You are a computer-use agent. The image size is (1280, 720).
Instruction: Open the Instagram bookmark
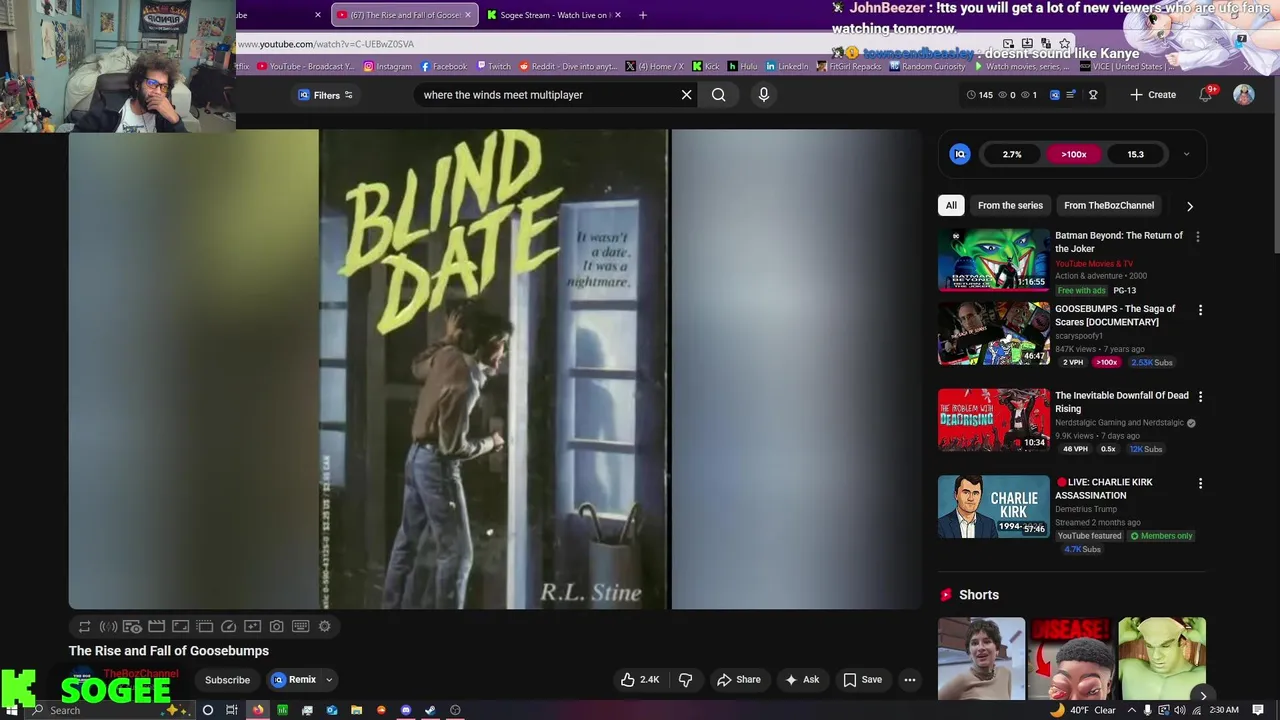tap(387, 66)
